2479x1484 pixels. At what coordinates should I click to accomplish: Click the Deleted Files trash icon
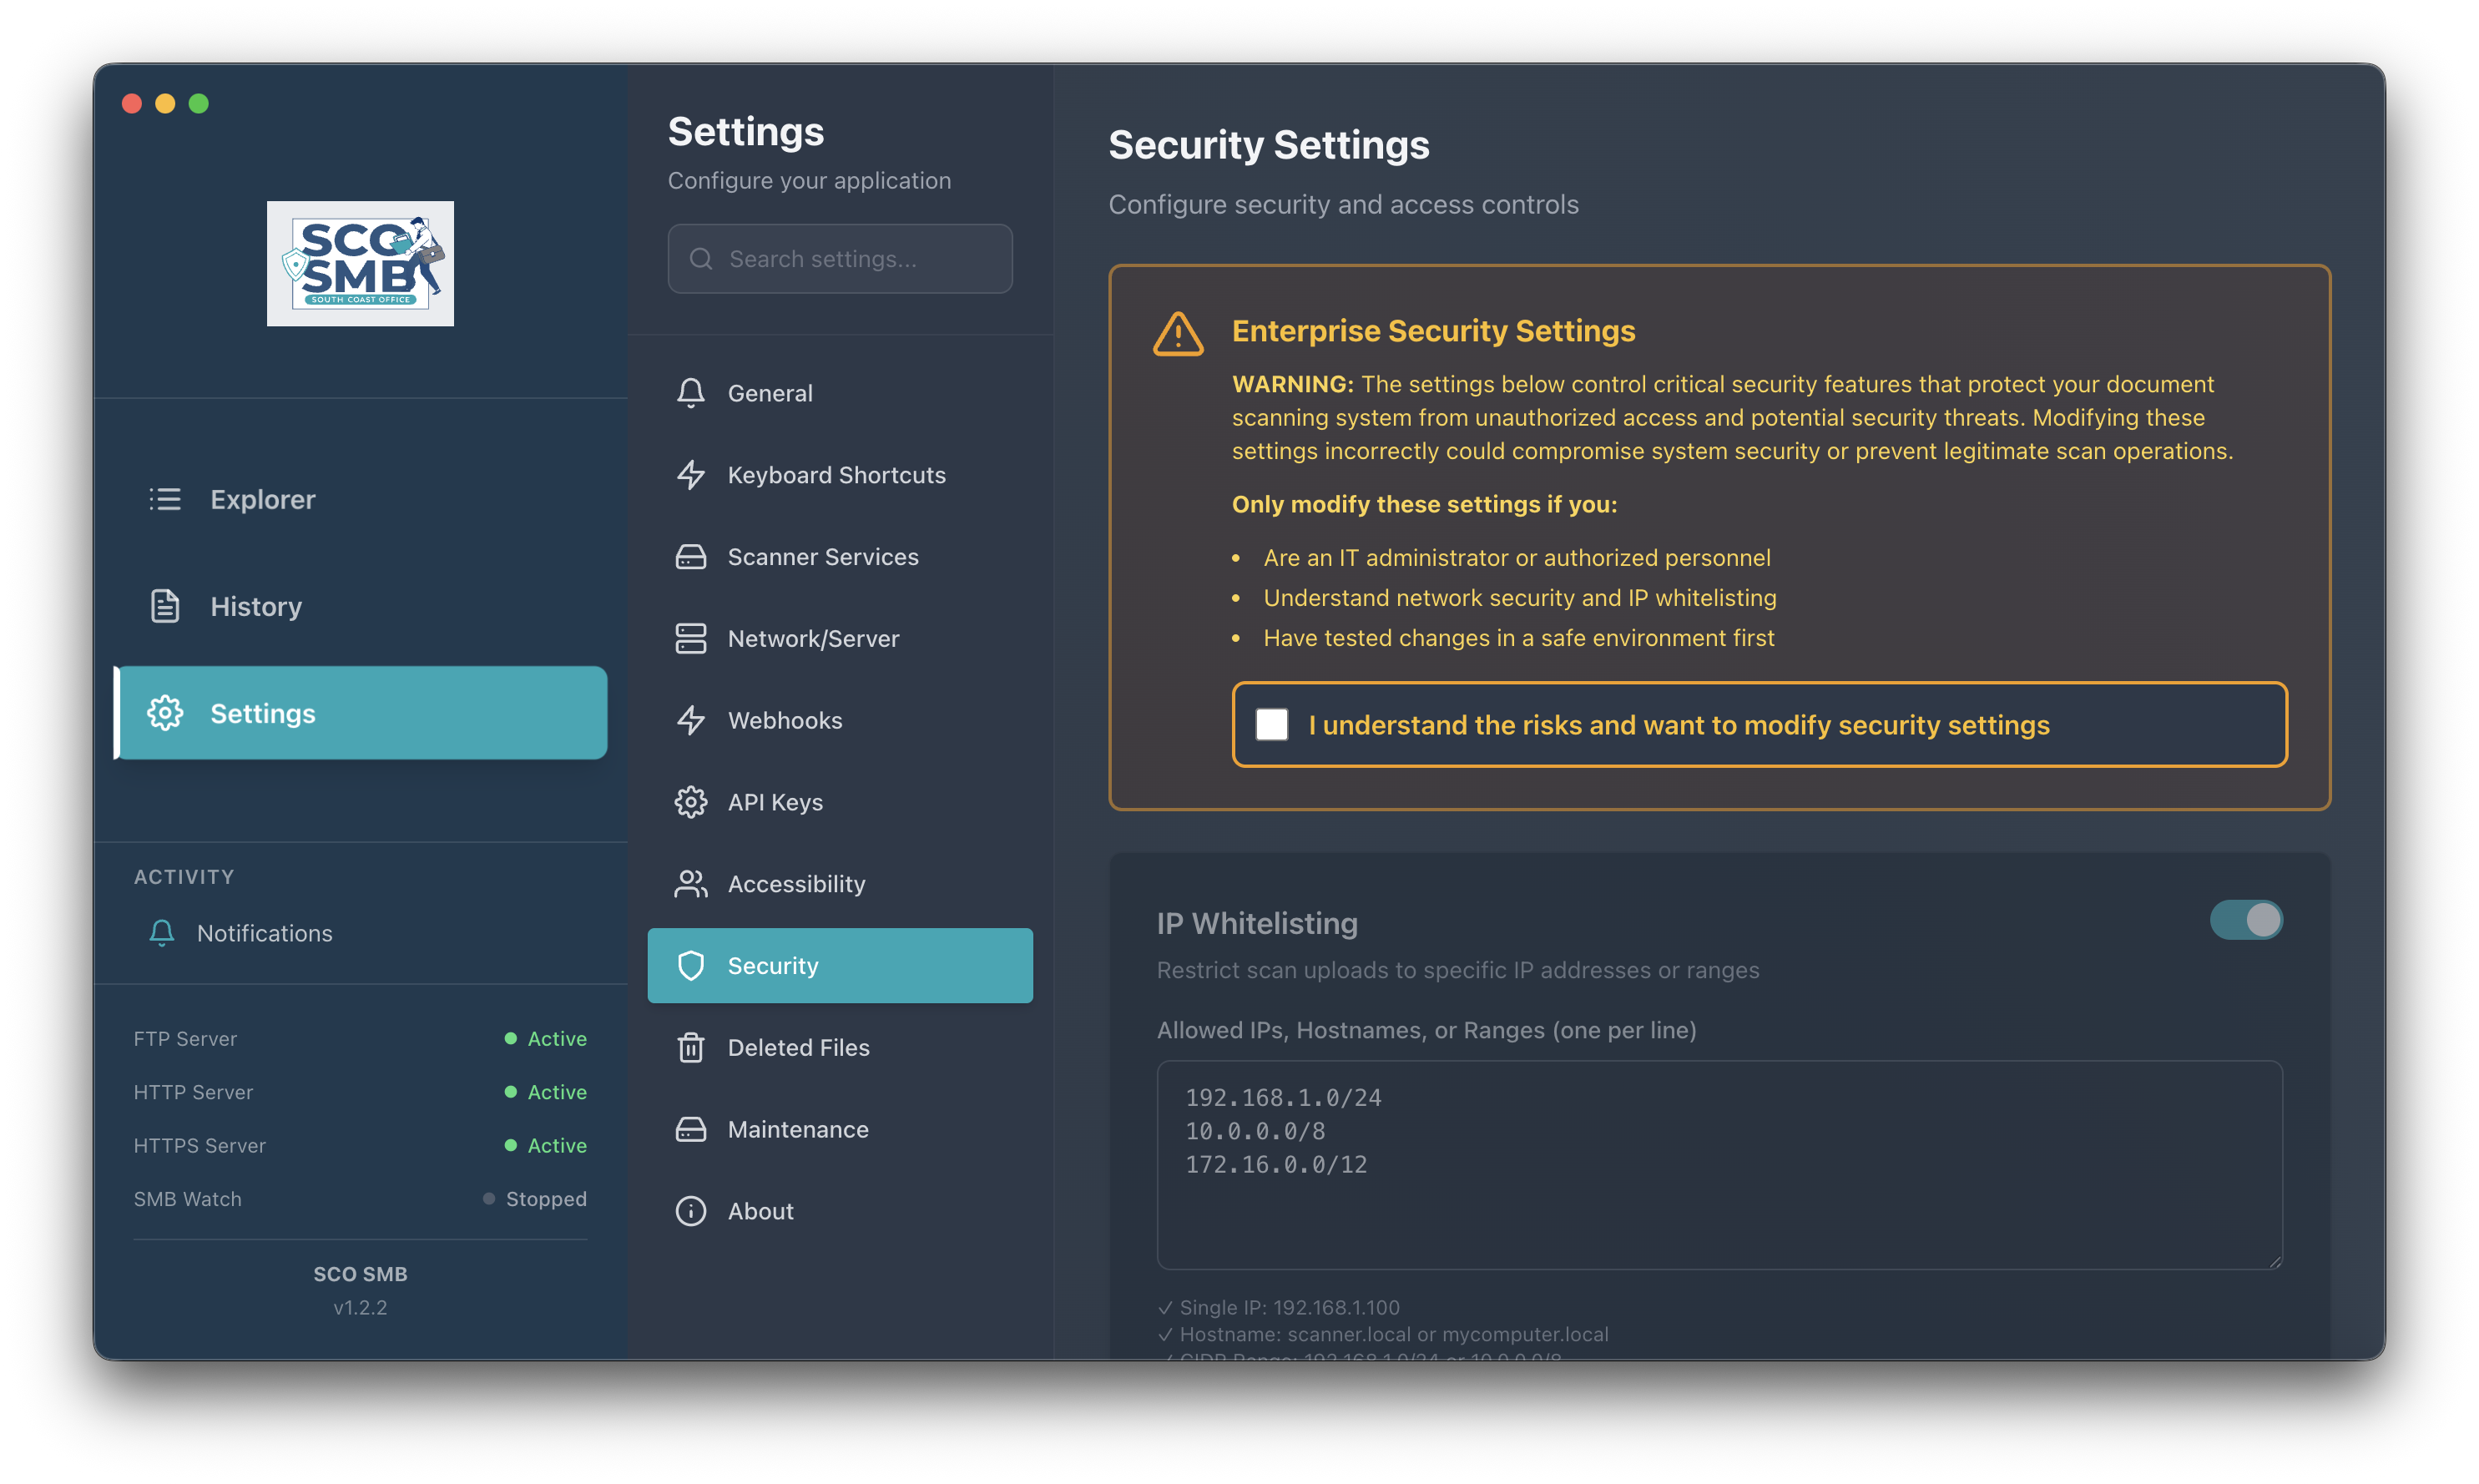[x=691, y=1047]
